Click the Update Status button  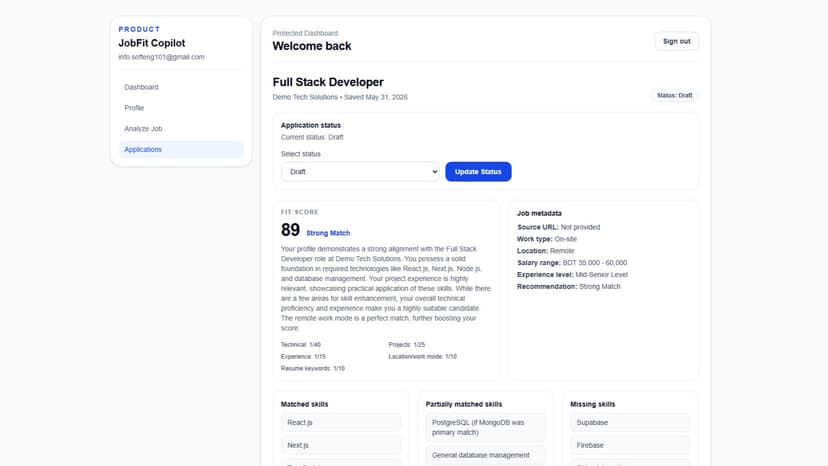pos(478,172)
